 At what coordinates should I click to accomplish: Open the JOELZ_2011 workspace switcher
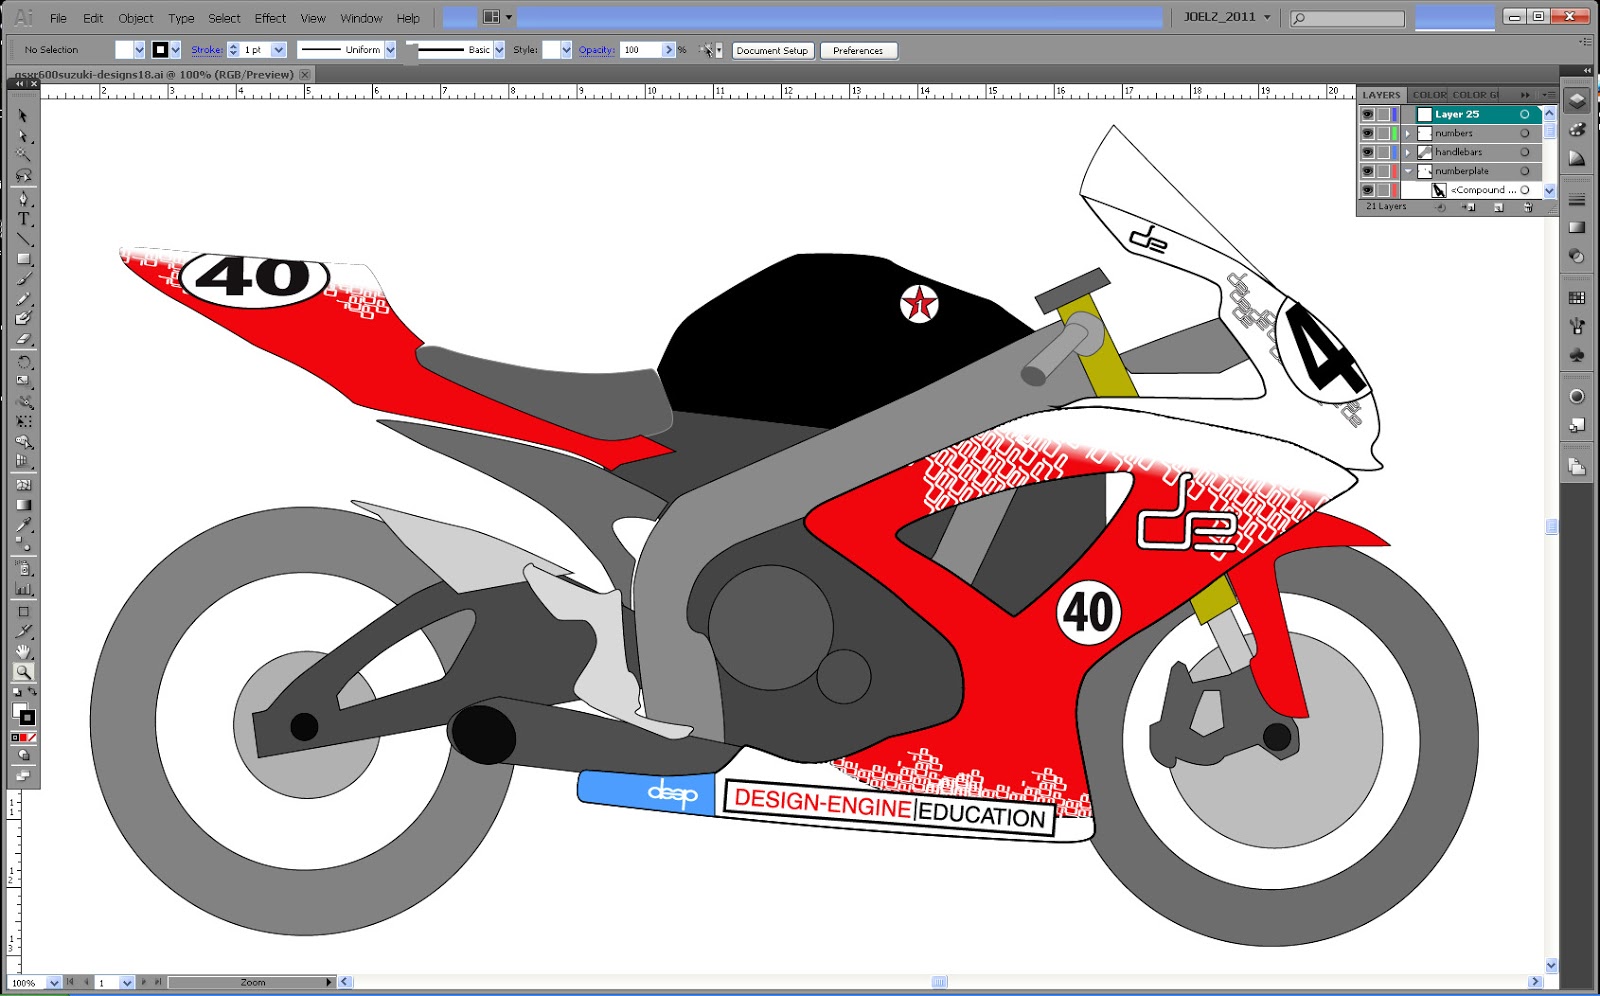[1227, 17]
